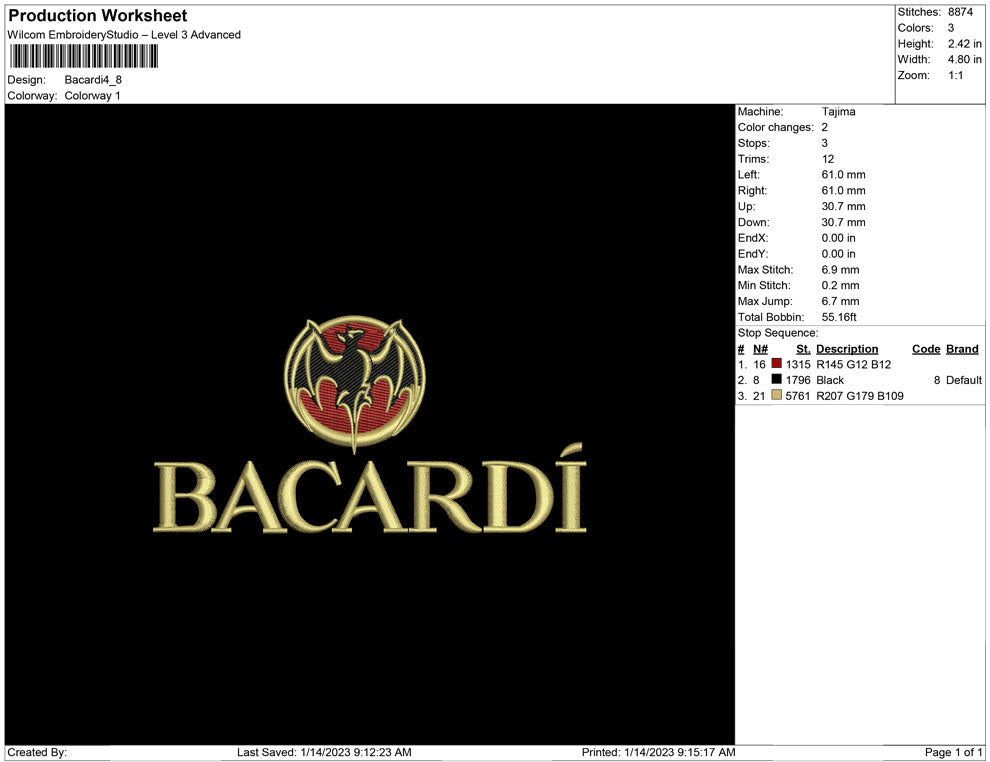This screenshot has height=762, width=990.
Task: Click the 'Created By:' footer label
Action: 37,752
